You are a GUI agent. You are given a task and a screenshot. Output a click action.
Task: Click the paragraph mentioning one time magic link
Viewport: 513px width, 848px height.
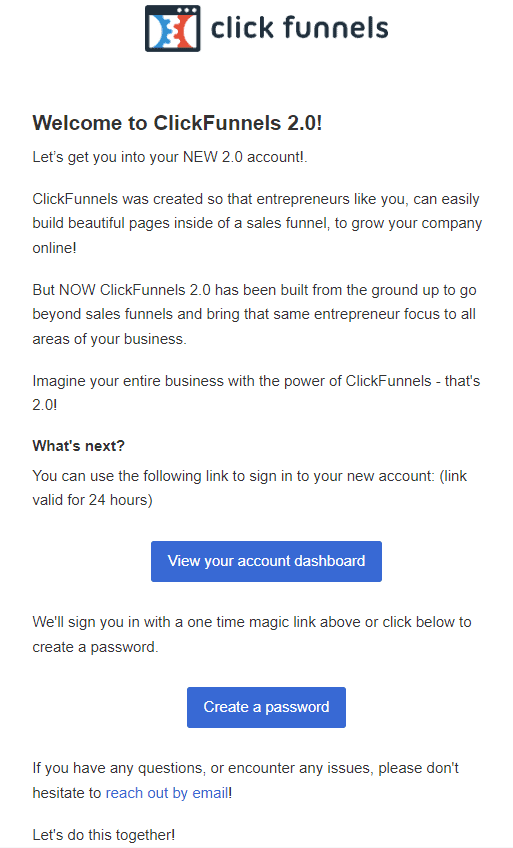pyautogui.click(x=252, y=634)
